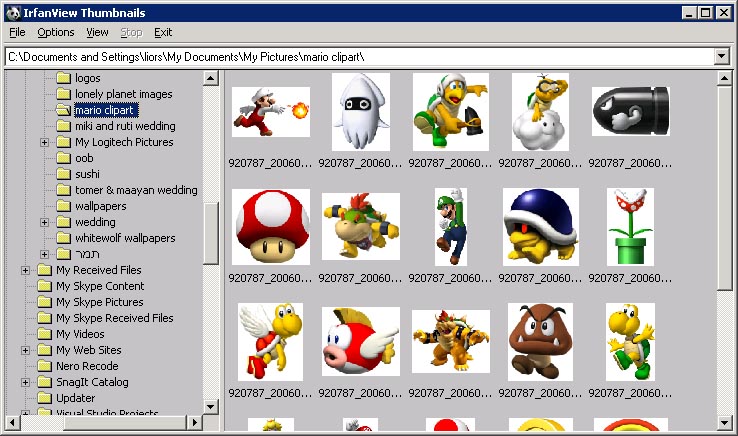Select the Cheep Cheep fish thumbnail
Screen dimensions: 738x436
click(x=361, y=341)
